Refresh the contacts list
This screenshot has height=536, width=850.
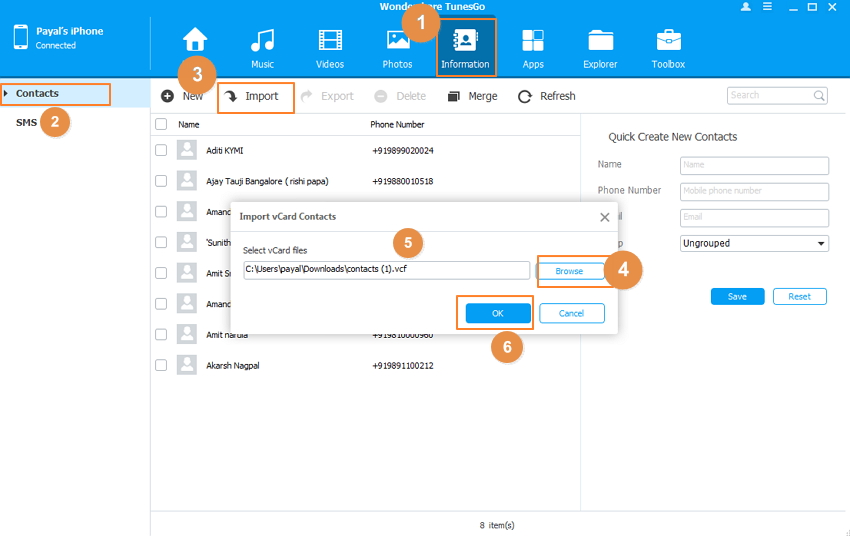click(x=546, y=96)
